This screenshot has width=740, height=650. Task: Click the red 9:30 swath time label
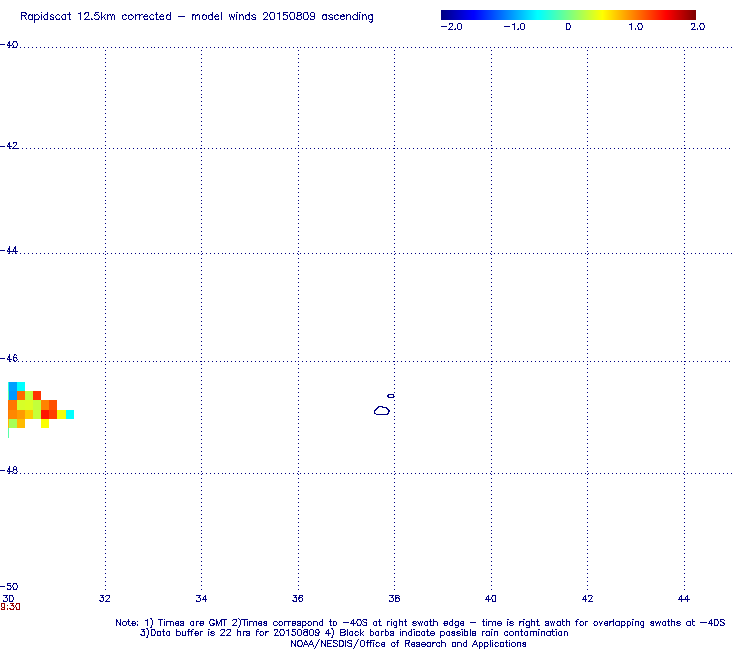(10, 607)
